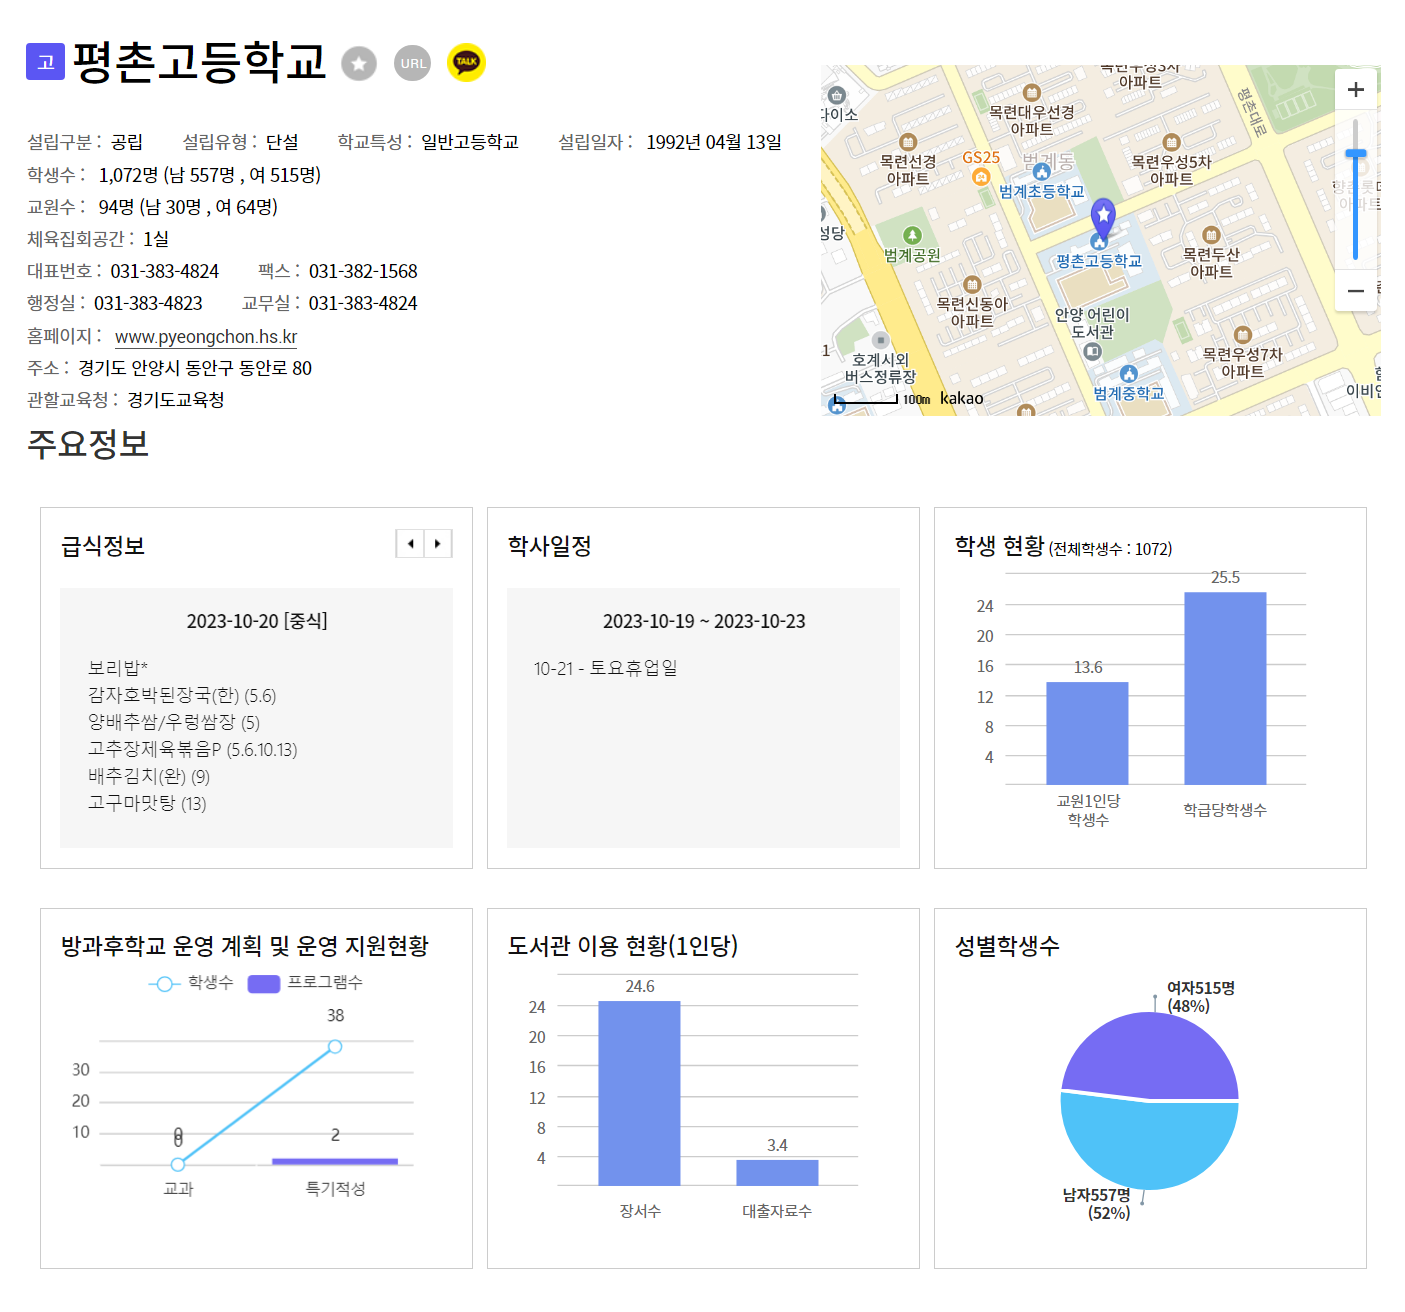Viewport: 1405px width, 1312px height.
Task: Add school to favorites with star icon
Action: 359,64
